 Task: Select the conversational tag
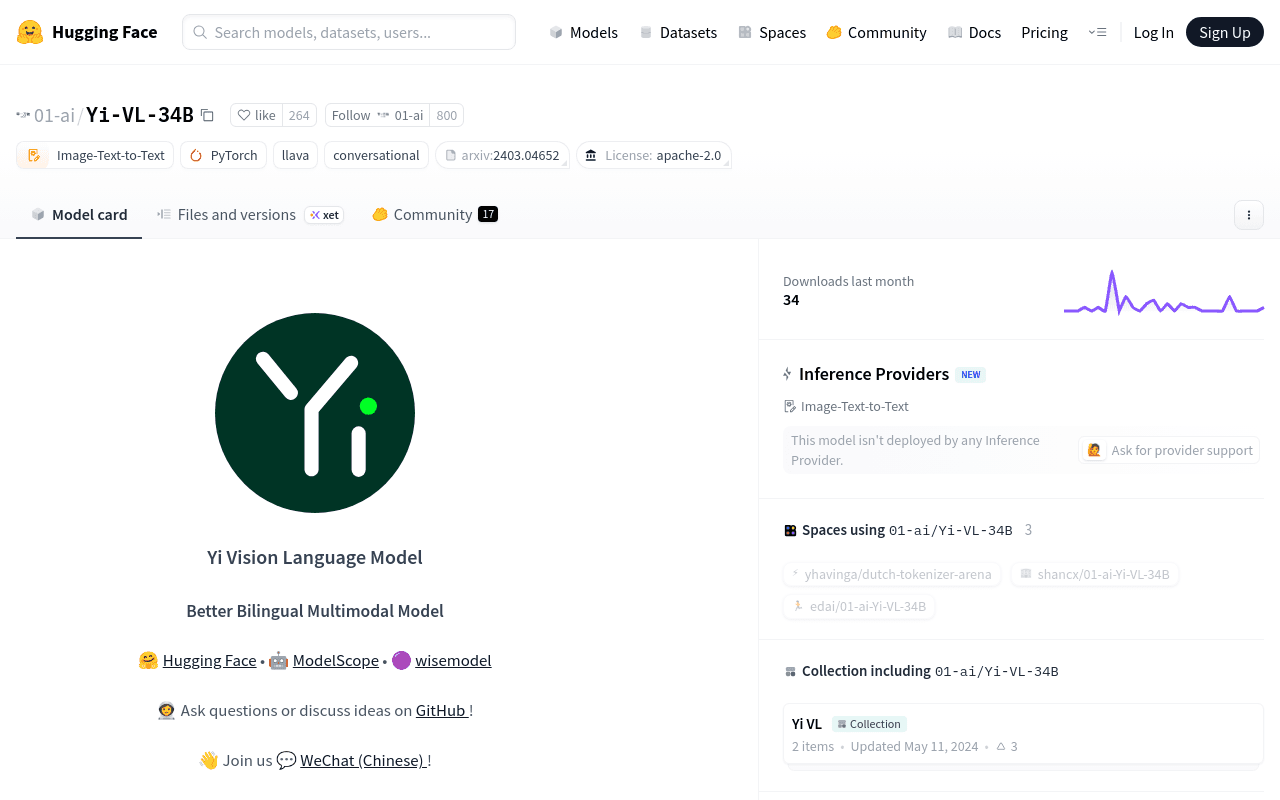click(376, 155)
